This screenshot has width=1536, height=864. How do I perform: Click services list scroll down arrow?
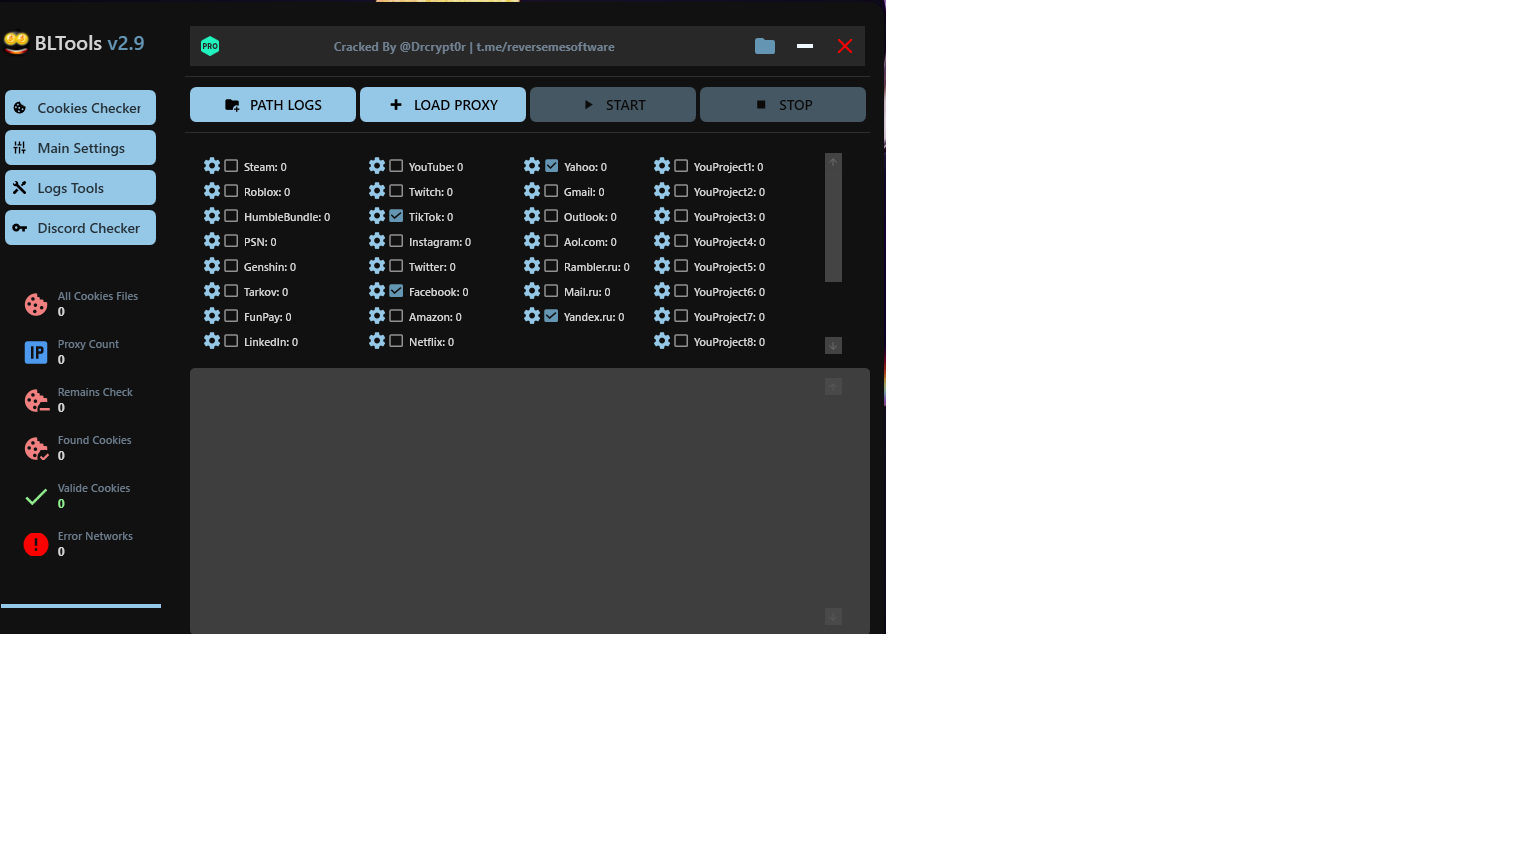coord(833,346)
